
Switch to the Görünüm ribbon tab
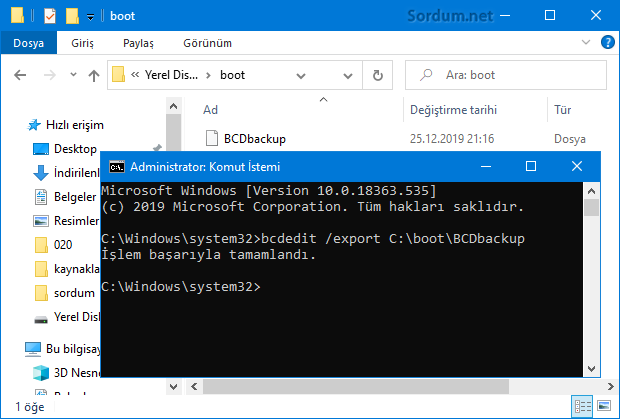pyautogui.click(x=207, y=43)
